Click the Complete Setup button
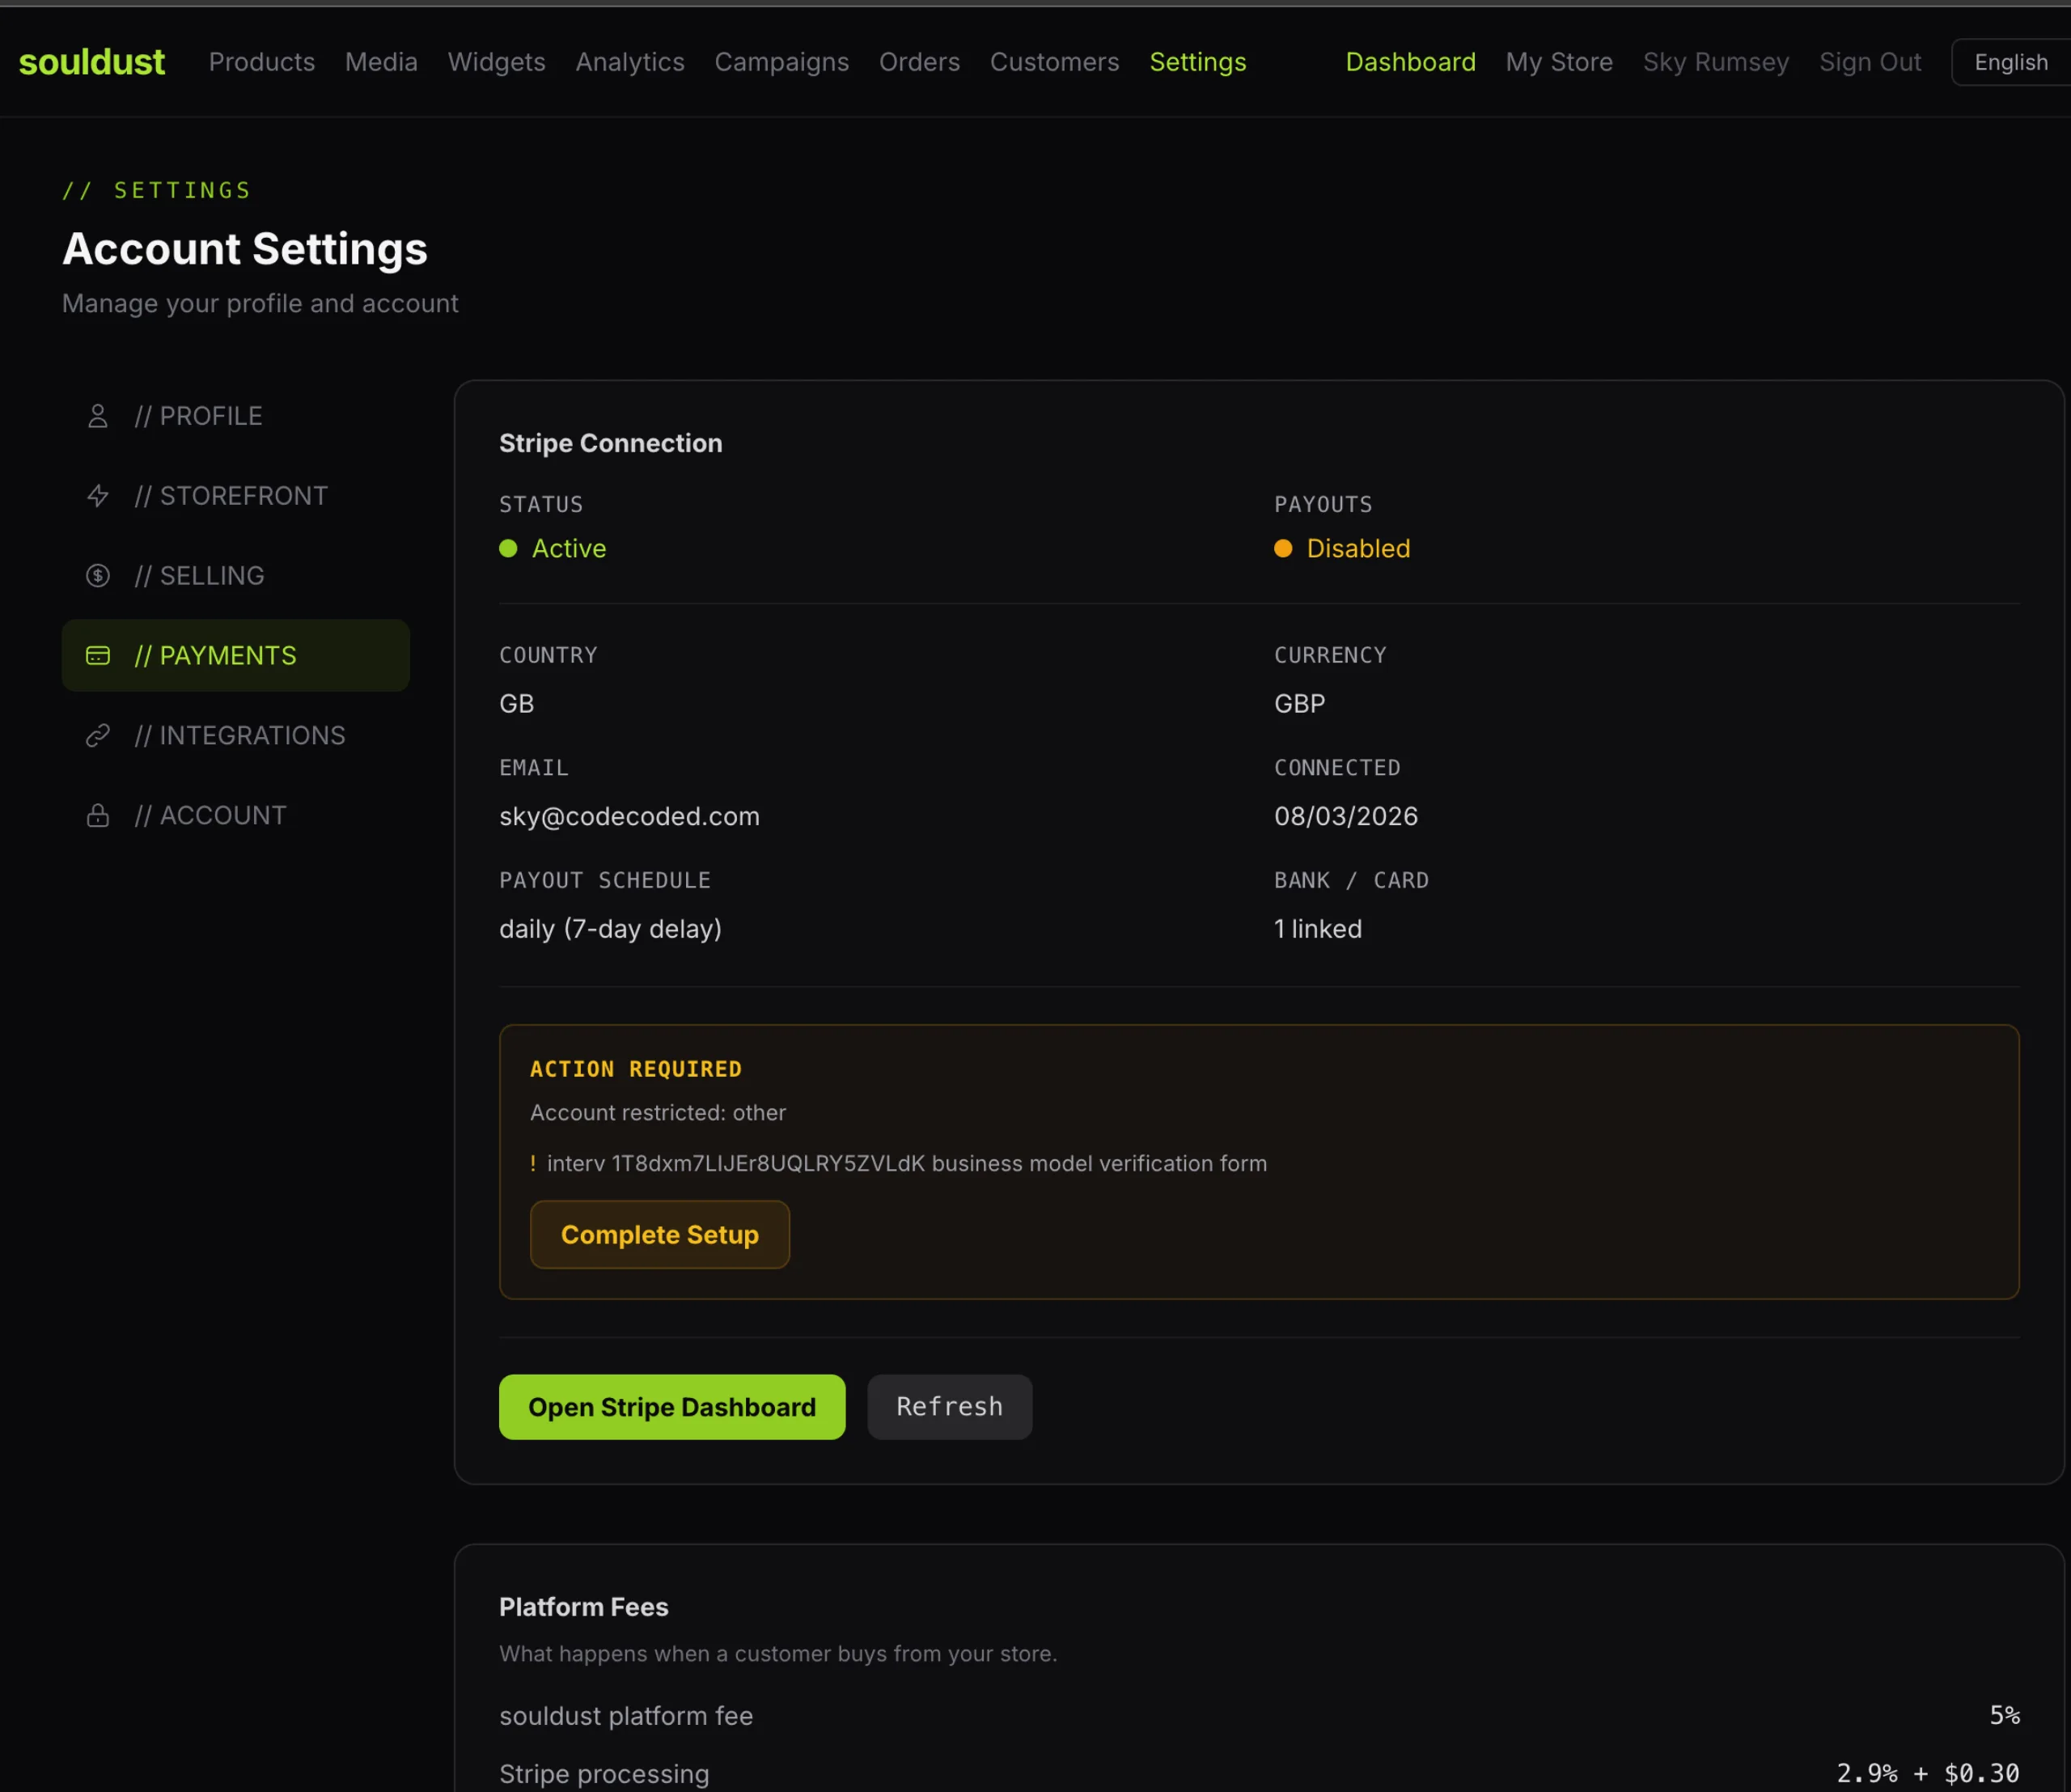Viewport: 2071px width, 1792px height. 659,1234
